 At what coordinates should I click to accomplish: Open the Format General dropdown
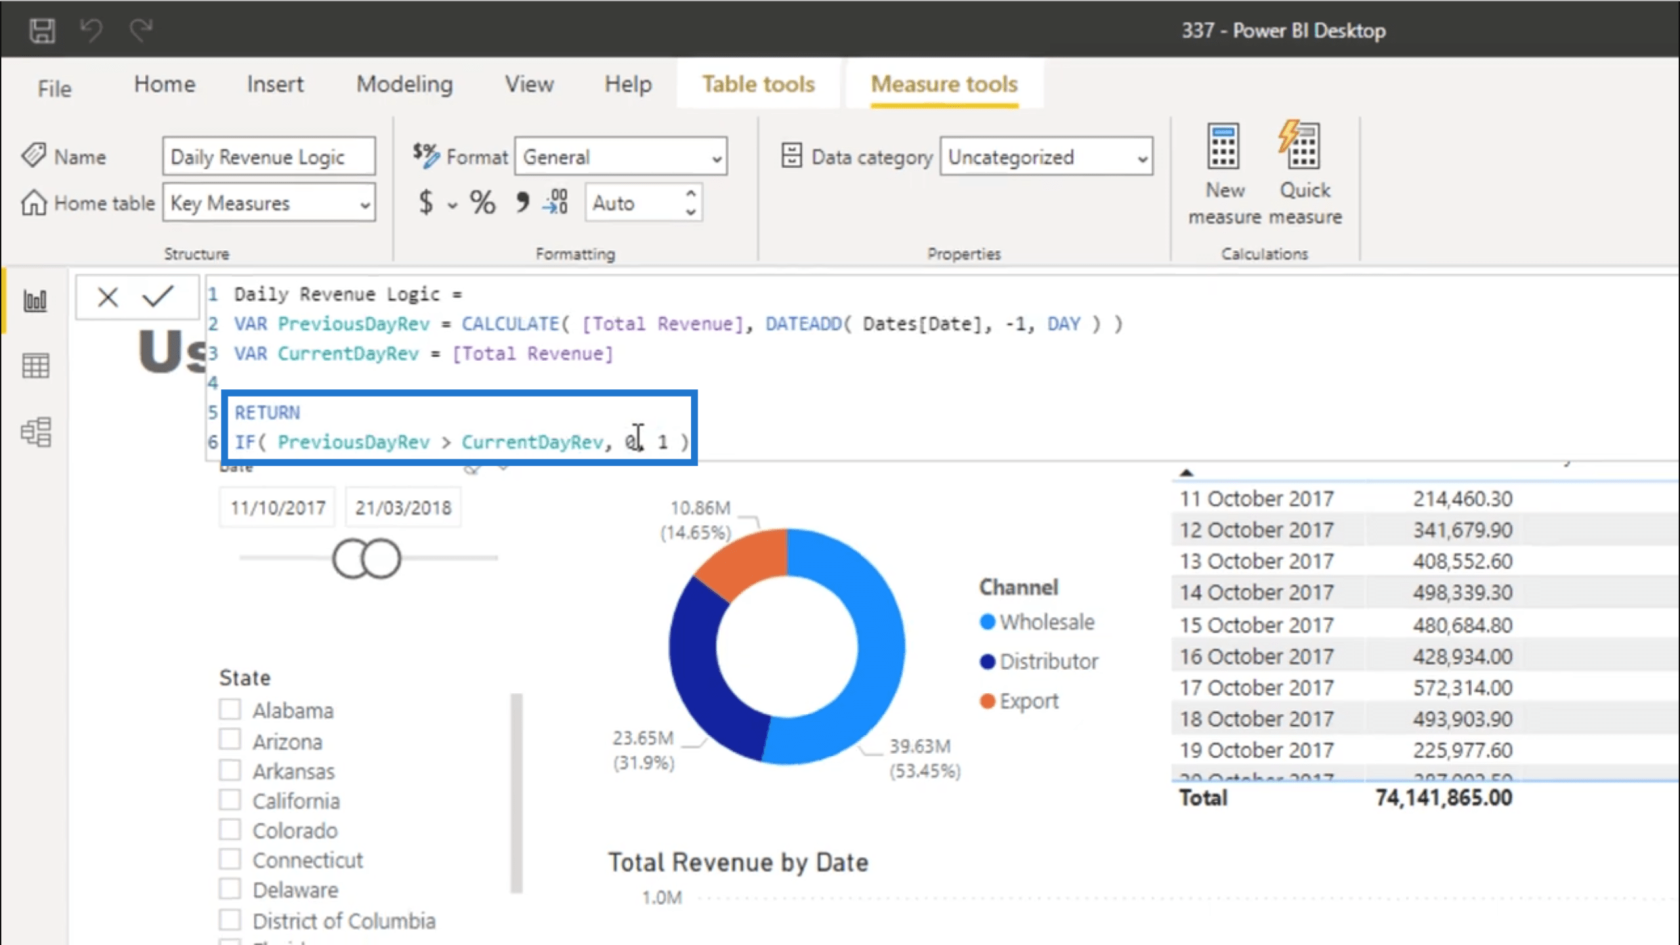pyautogui.click(x=621, y=157)
